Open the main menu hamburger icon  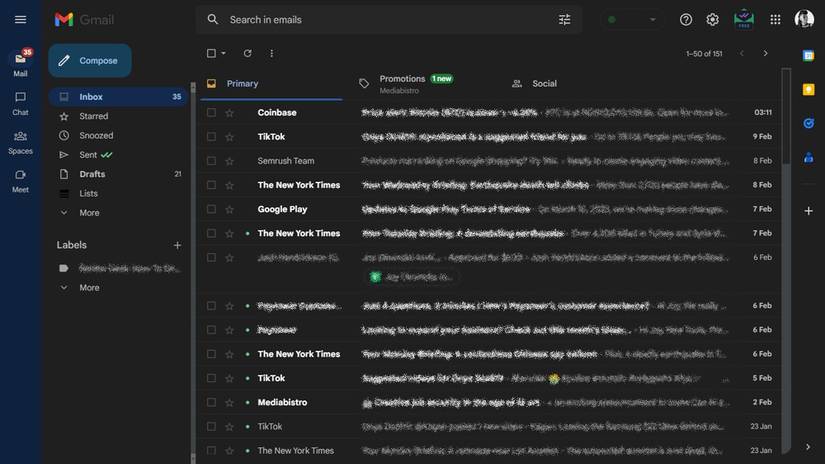tap(20, 20)
